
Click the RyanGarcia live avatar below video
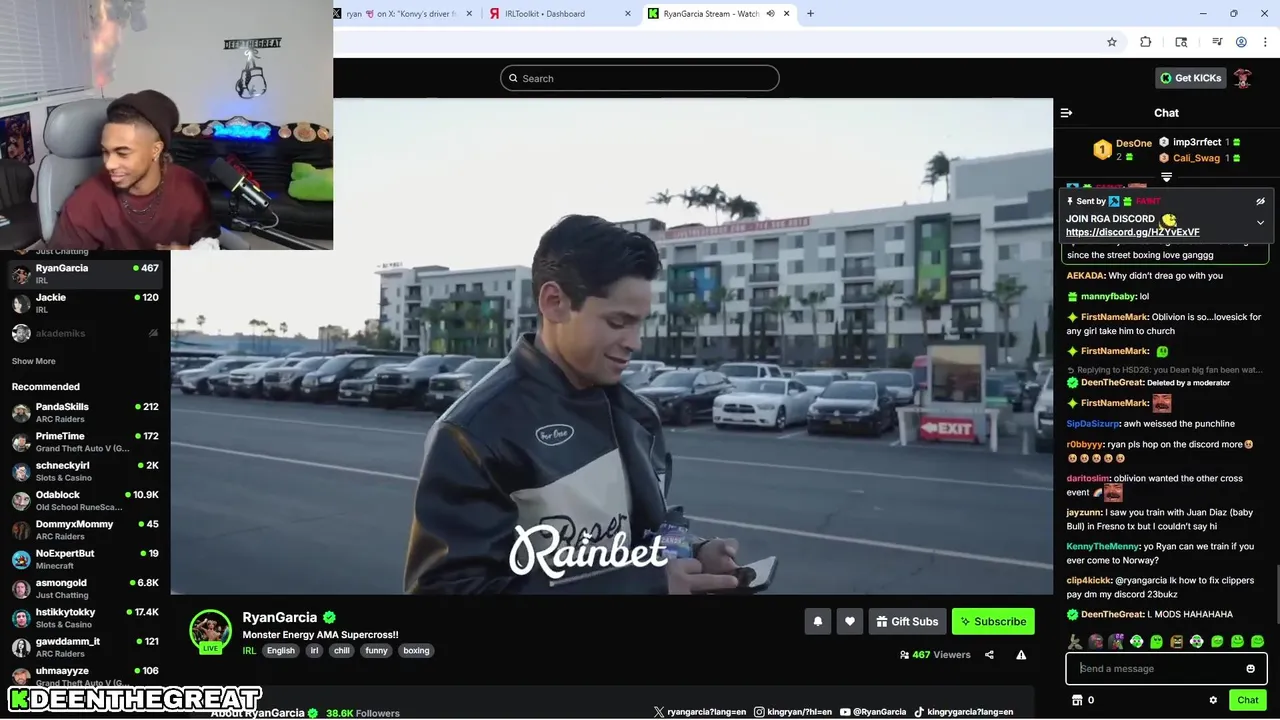210,631
